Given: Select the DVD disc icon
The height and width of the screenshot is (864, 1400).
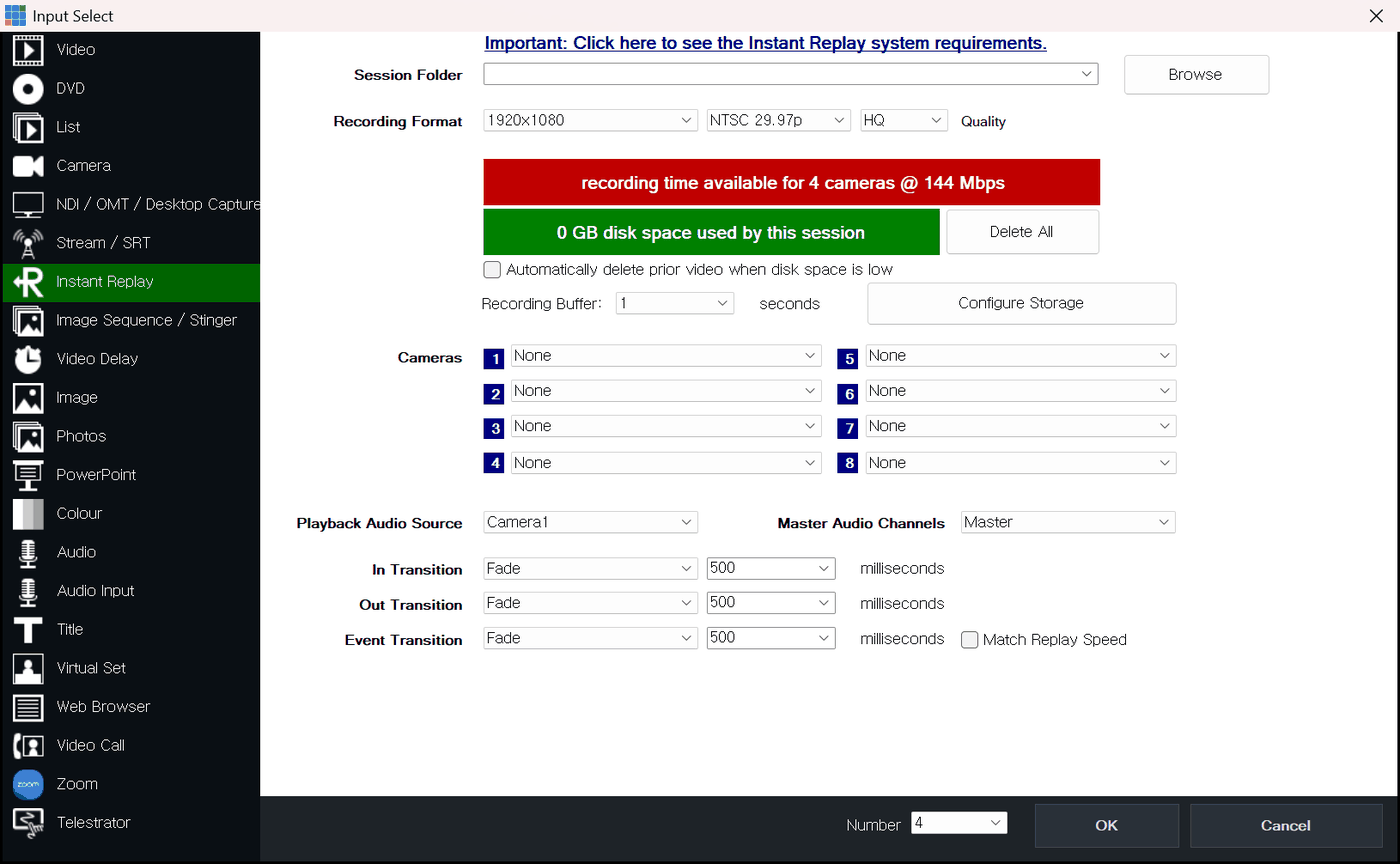Looking at the screenshot, I should [x=28, y=88].
